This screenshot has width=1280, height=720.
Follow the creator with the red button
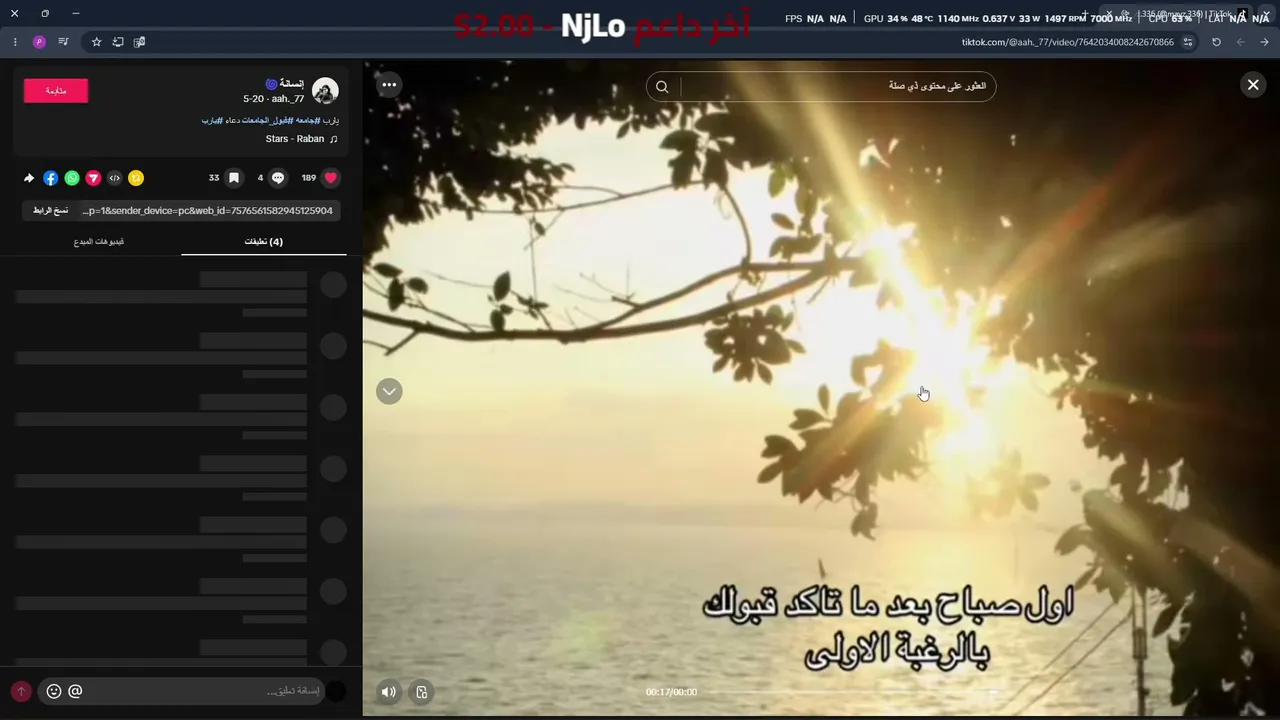[56, 91]
